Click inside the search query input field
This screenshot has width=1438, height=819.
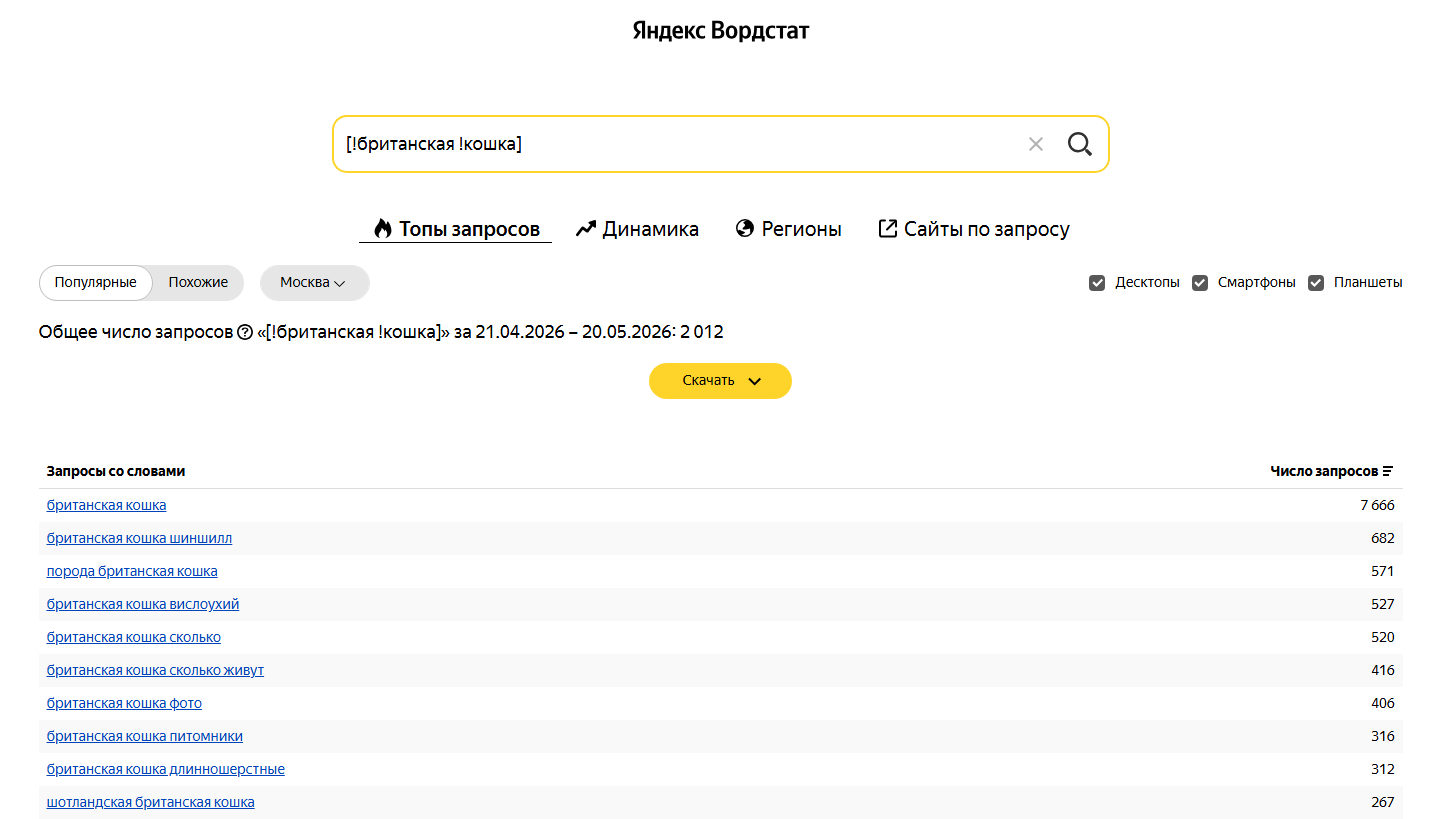(680, 144)
